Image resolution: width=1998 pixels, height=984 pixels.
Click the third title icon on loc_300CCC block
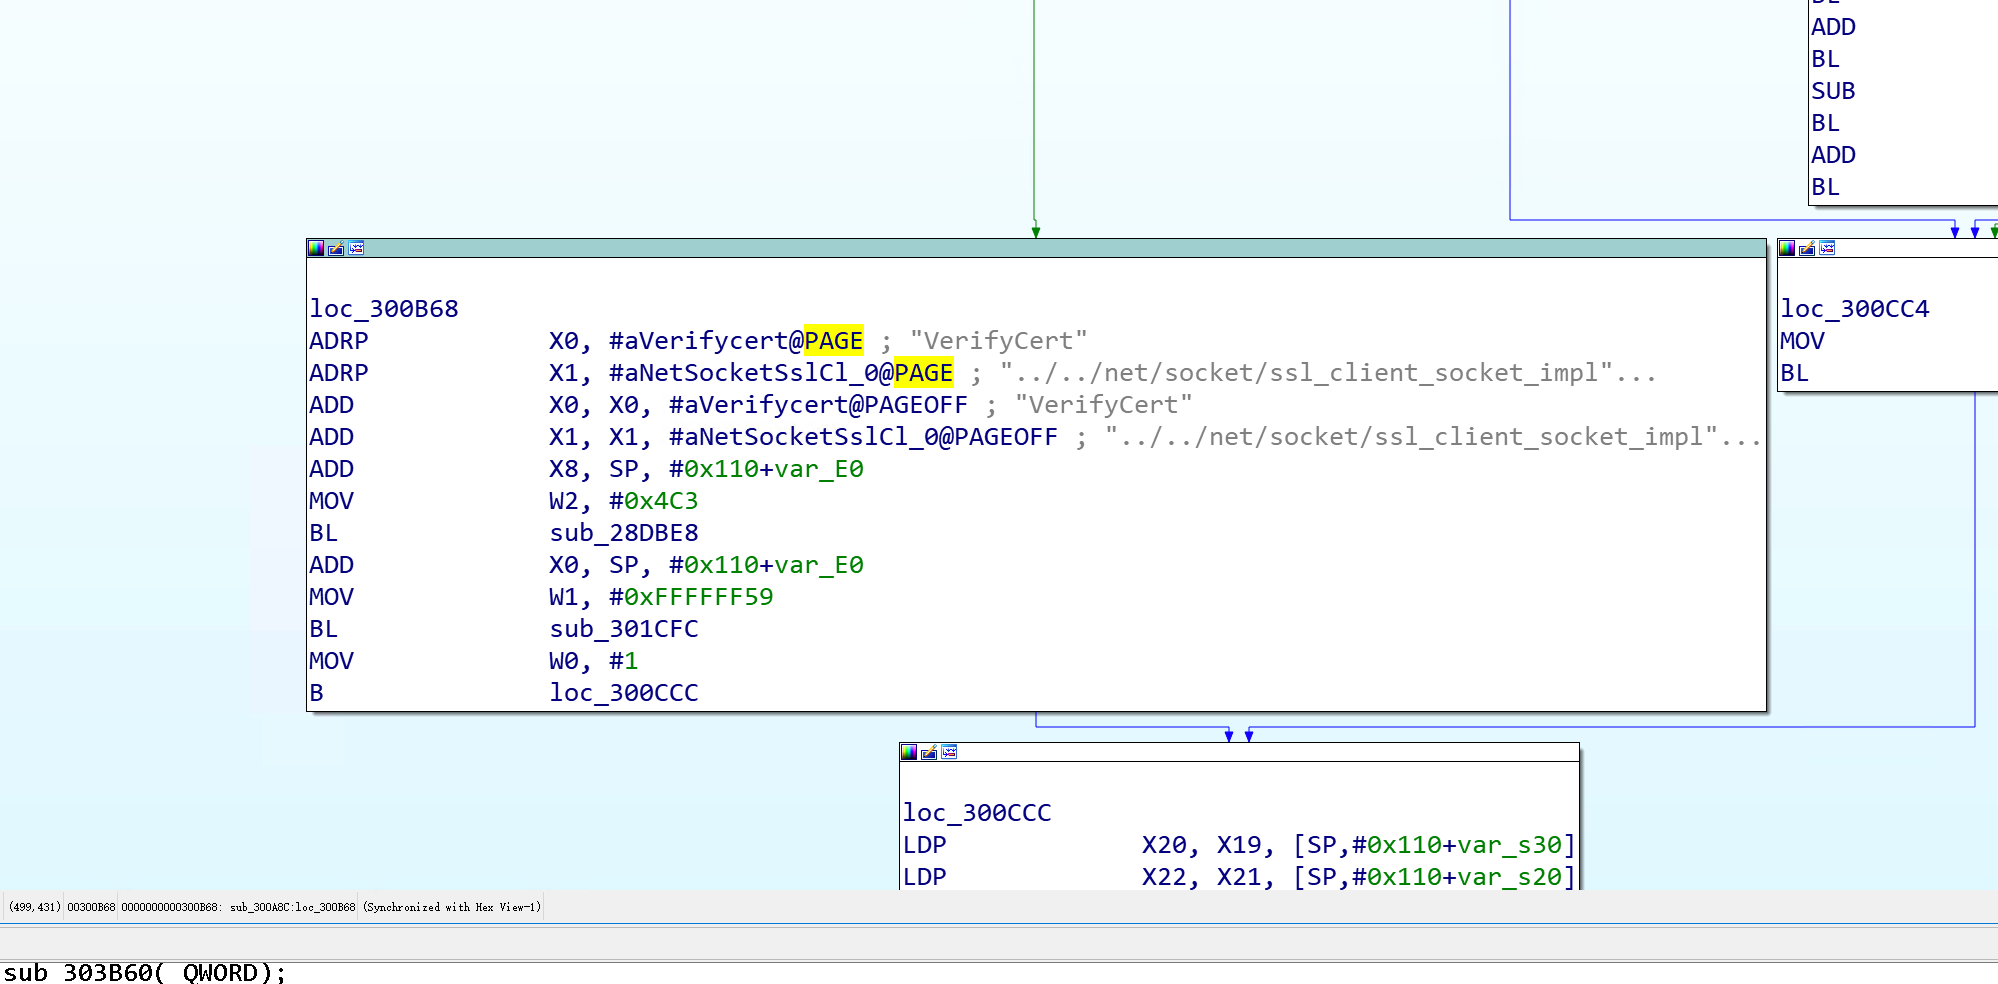pyautogui.click(x=949, y=752)
